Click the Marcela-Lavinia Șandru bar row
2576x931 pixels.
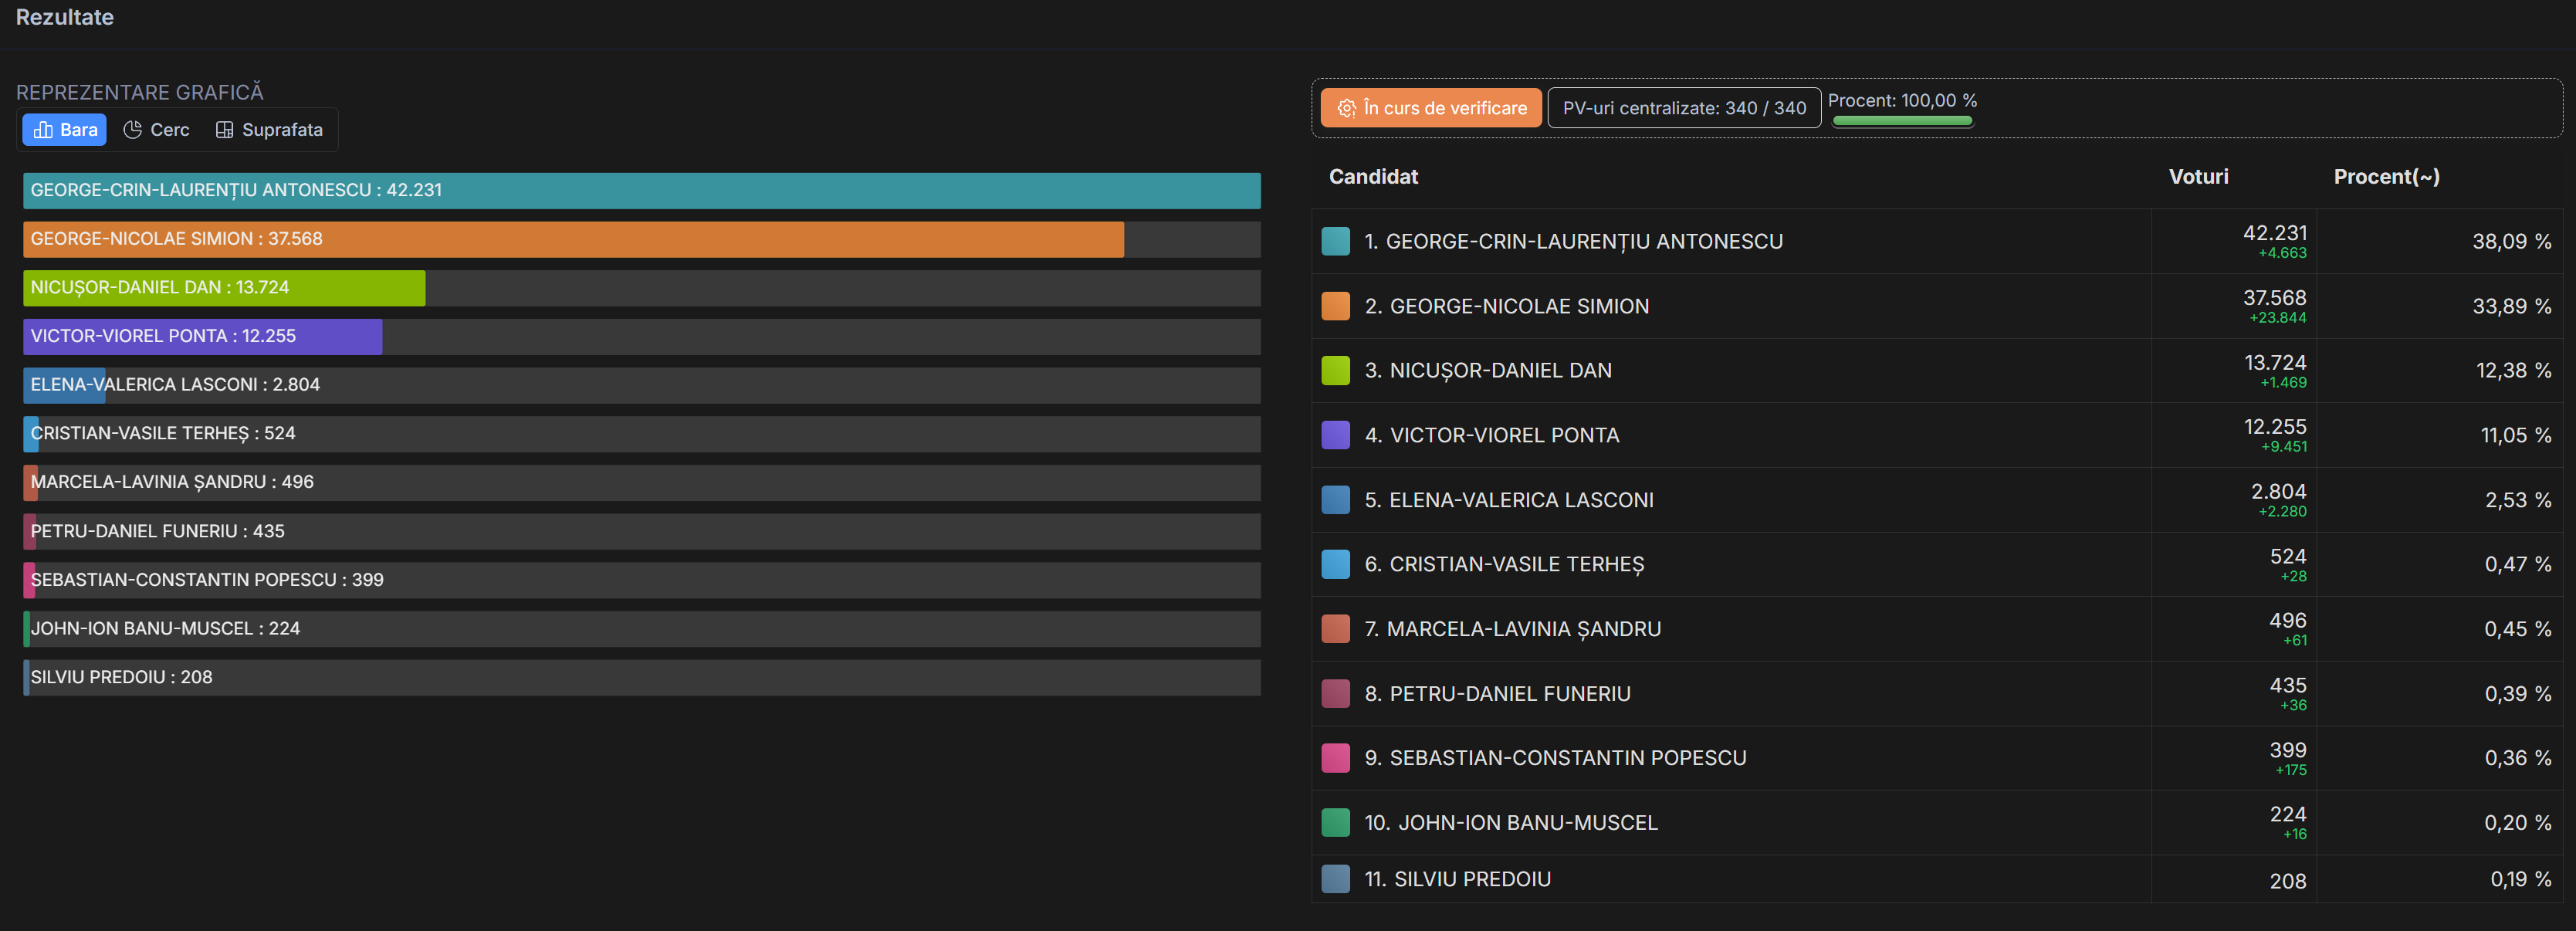642,483
